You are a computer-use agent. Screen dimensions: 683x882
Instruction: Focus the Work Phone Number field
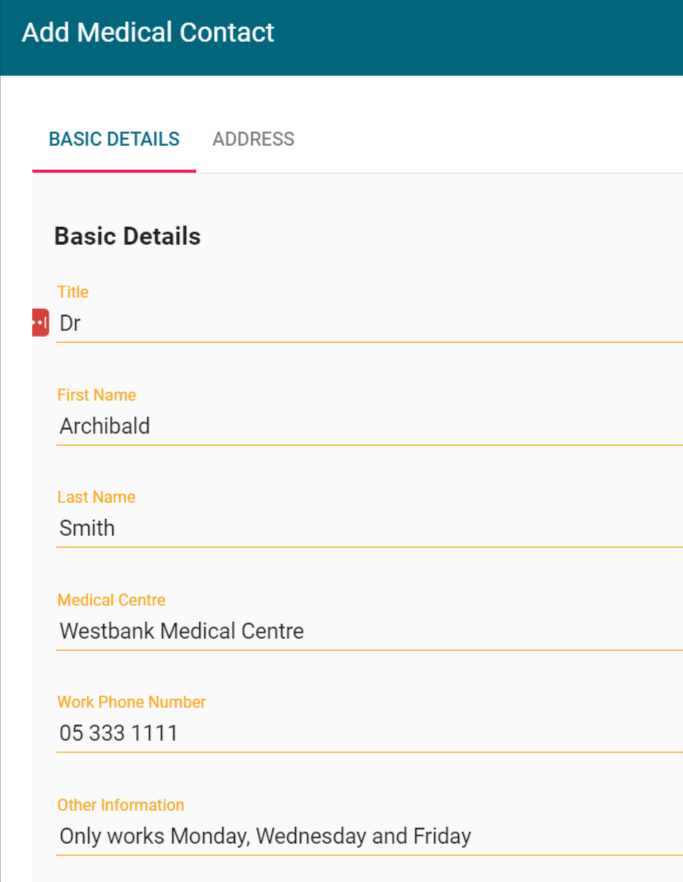pyautogui.click(x=370, y=733)
